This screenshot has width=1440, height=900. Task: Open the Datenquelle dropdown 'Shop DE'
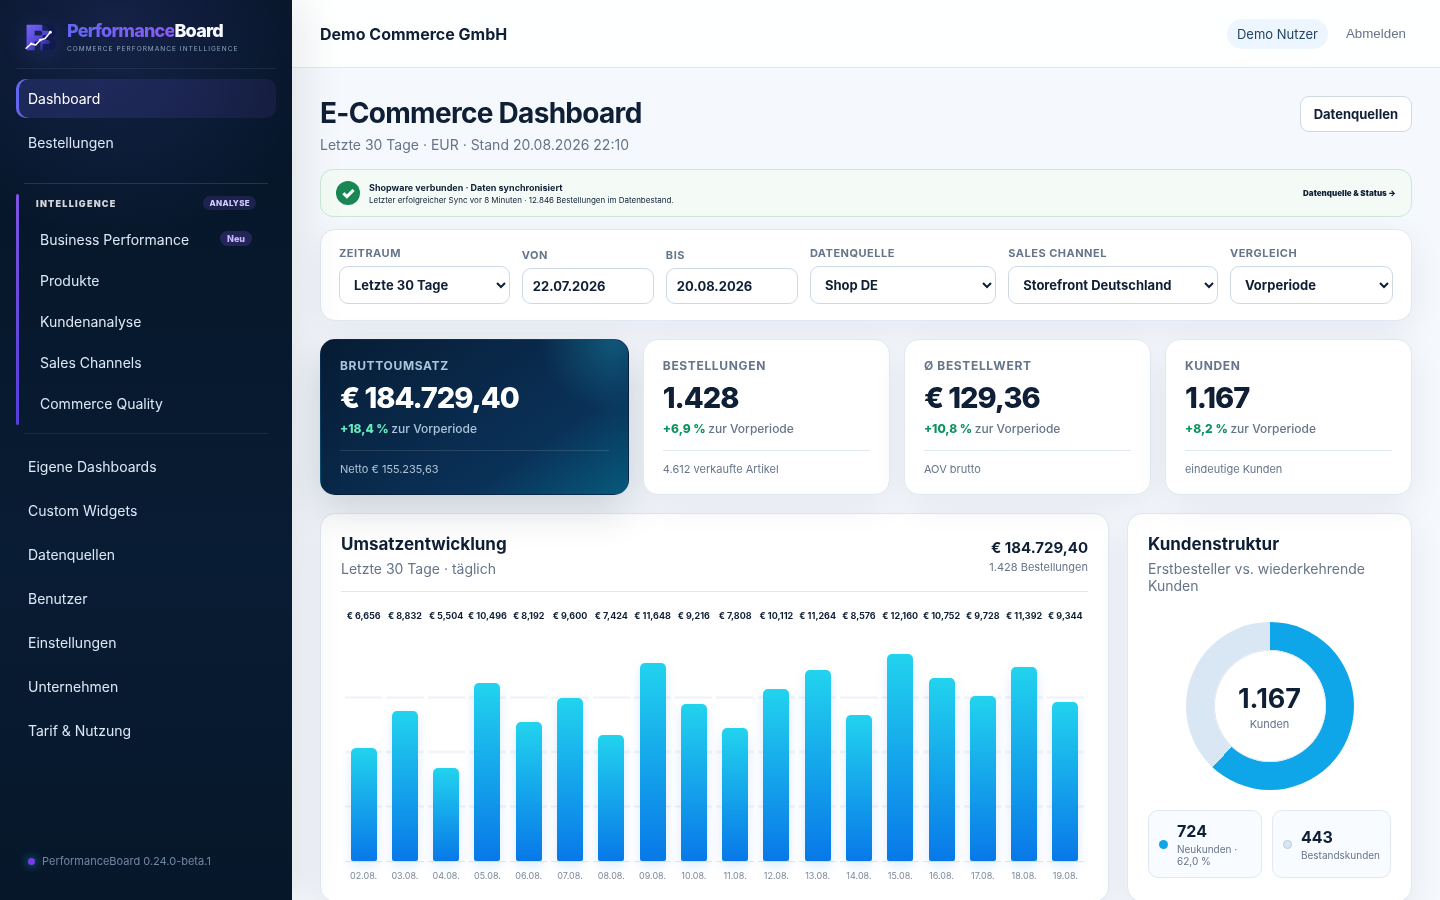coord(903,285)
